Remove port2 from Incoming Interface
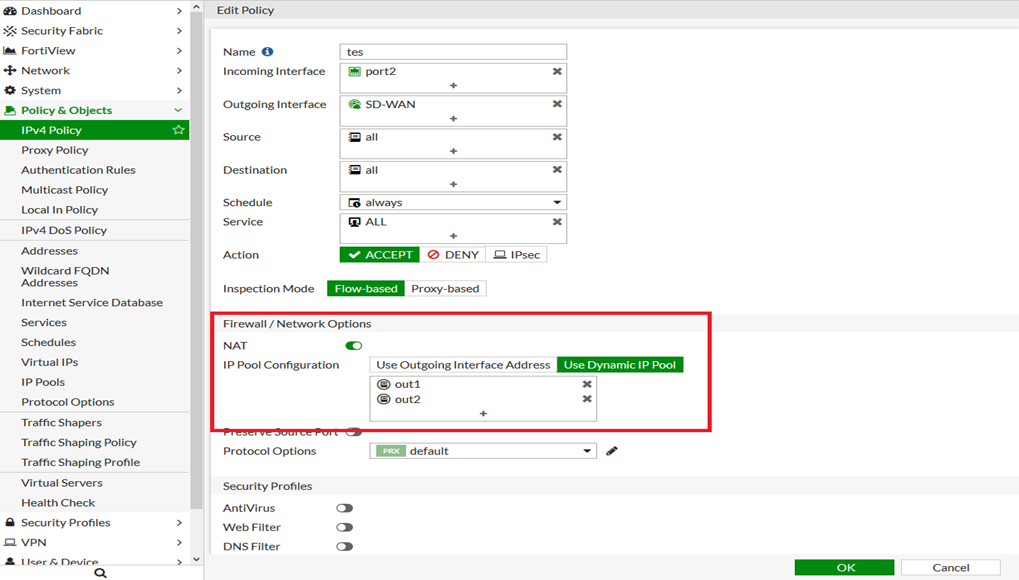Screen dimensions: 1019x580 (557, 72)
